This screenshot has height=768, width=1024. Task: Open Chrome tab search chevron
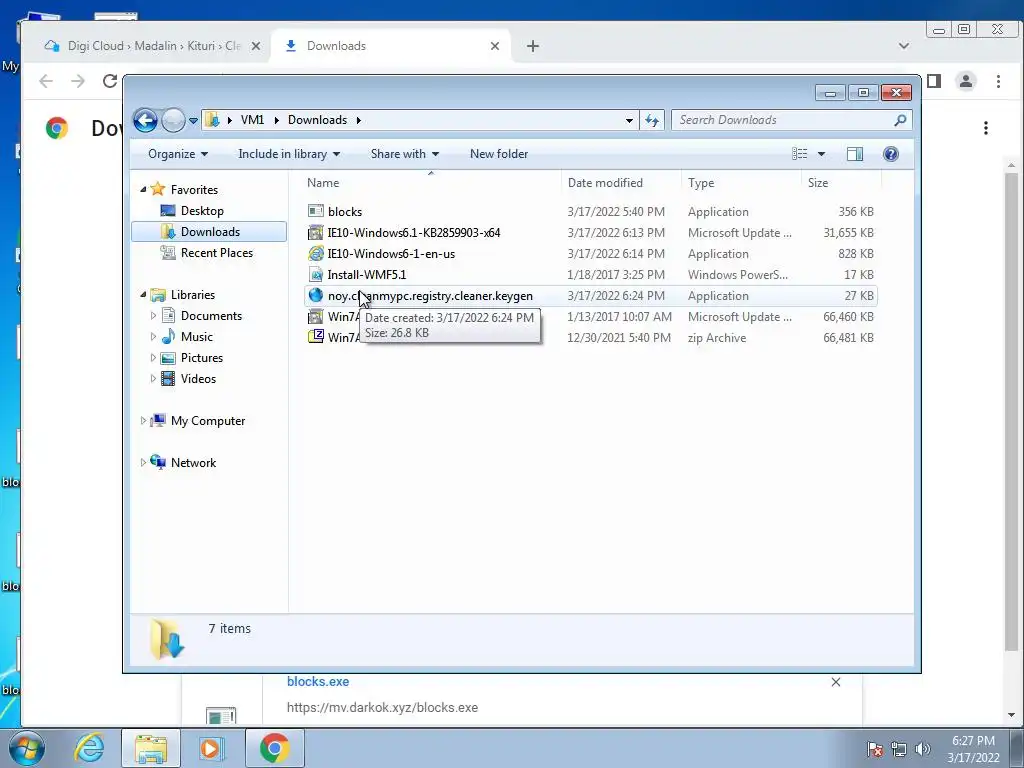(x=904, y=46)
